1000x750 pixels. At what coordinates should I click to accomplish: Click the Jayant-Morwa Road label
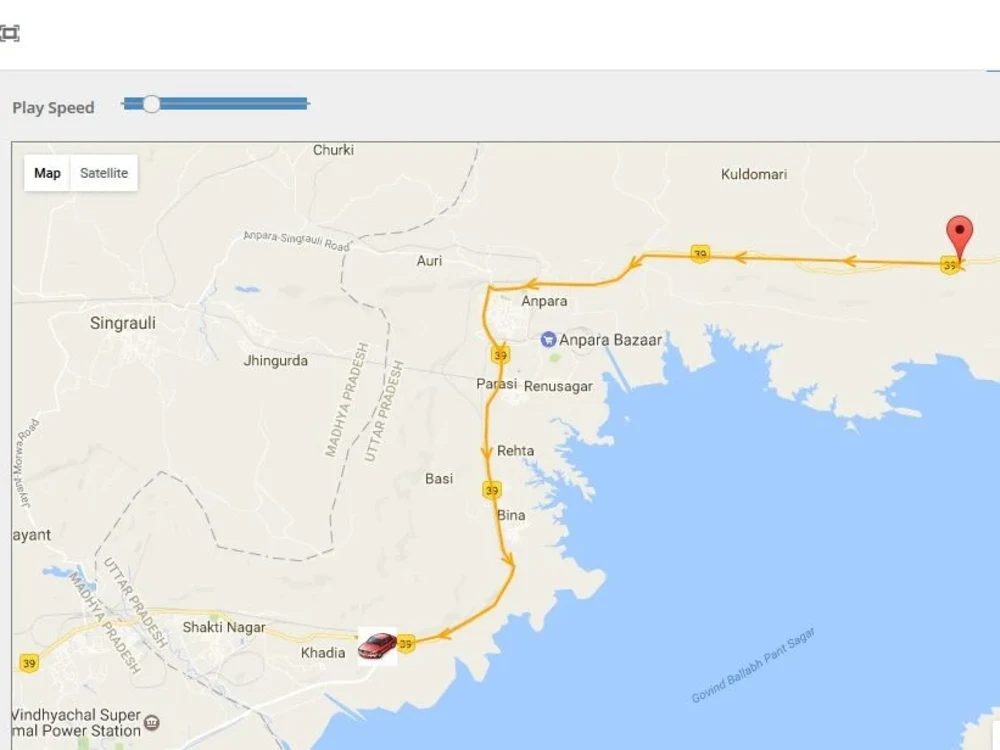[x=26, y=464]
